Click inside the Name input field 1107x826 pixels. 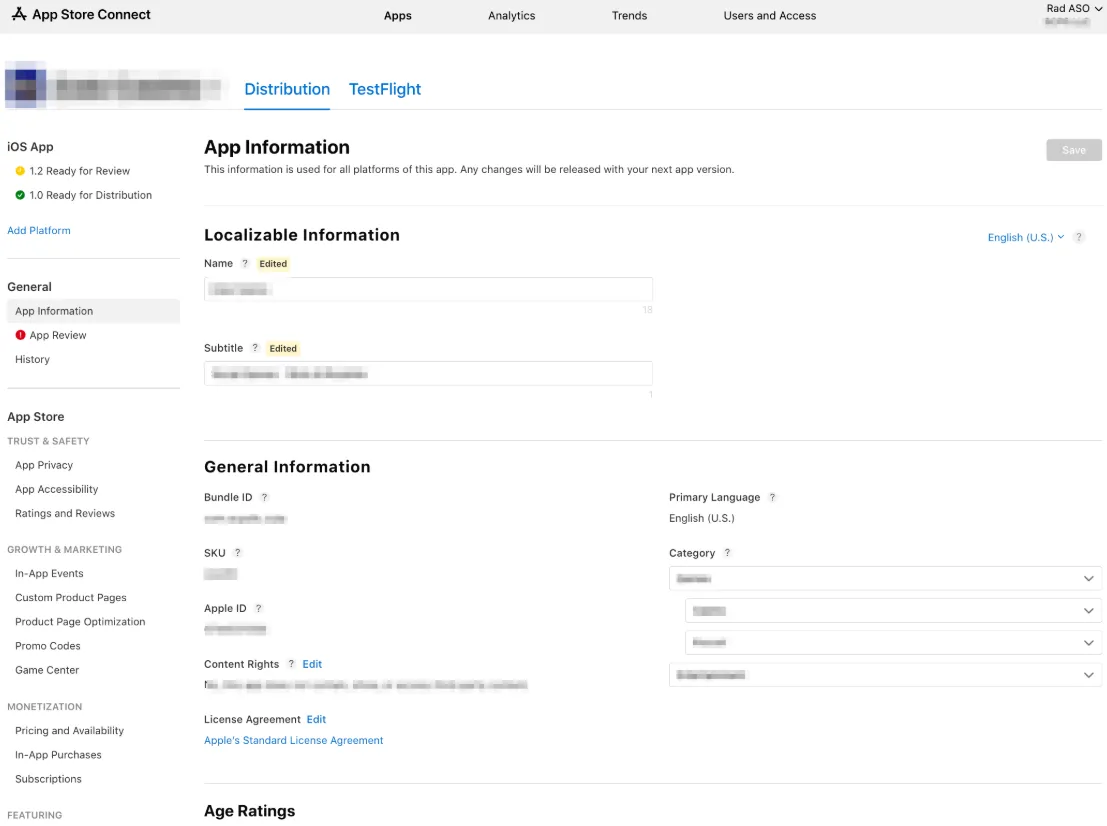click(x=428, y=288)
